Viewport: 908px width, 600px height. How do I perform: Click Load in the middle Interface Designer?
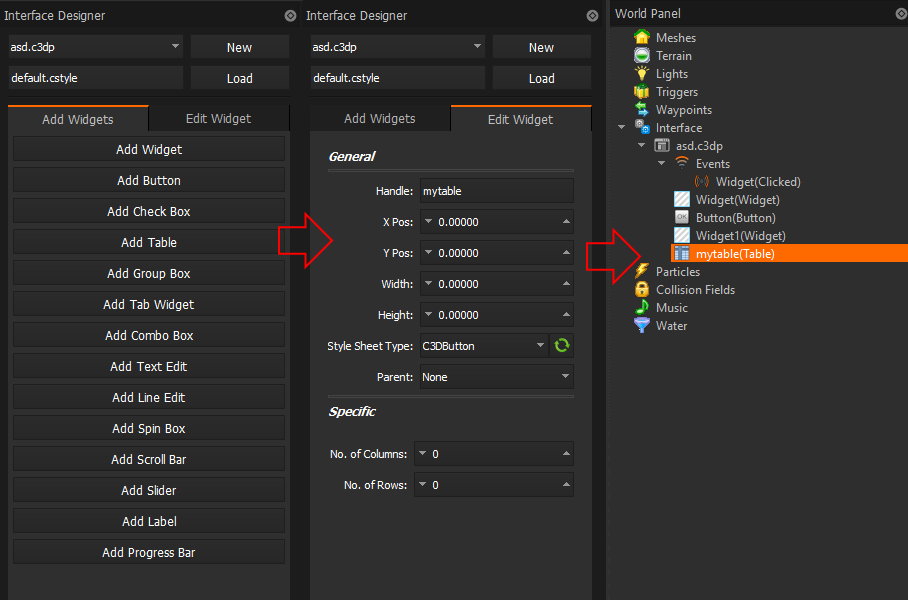[541, 78]
